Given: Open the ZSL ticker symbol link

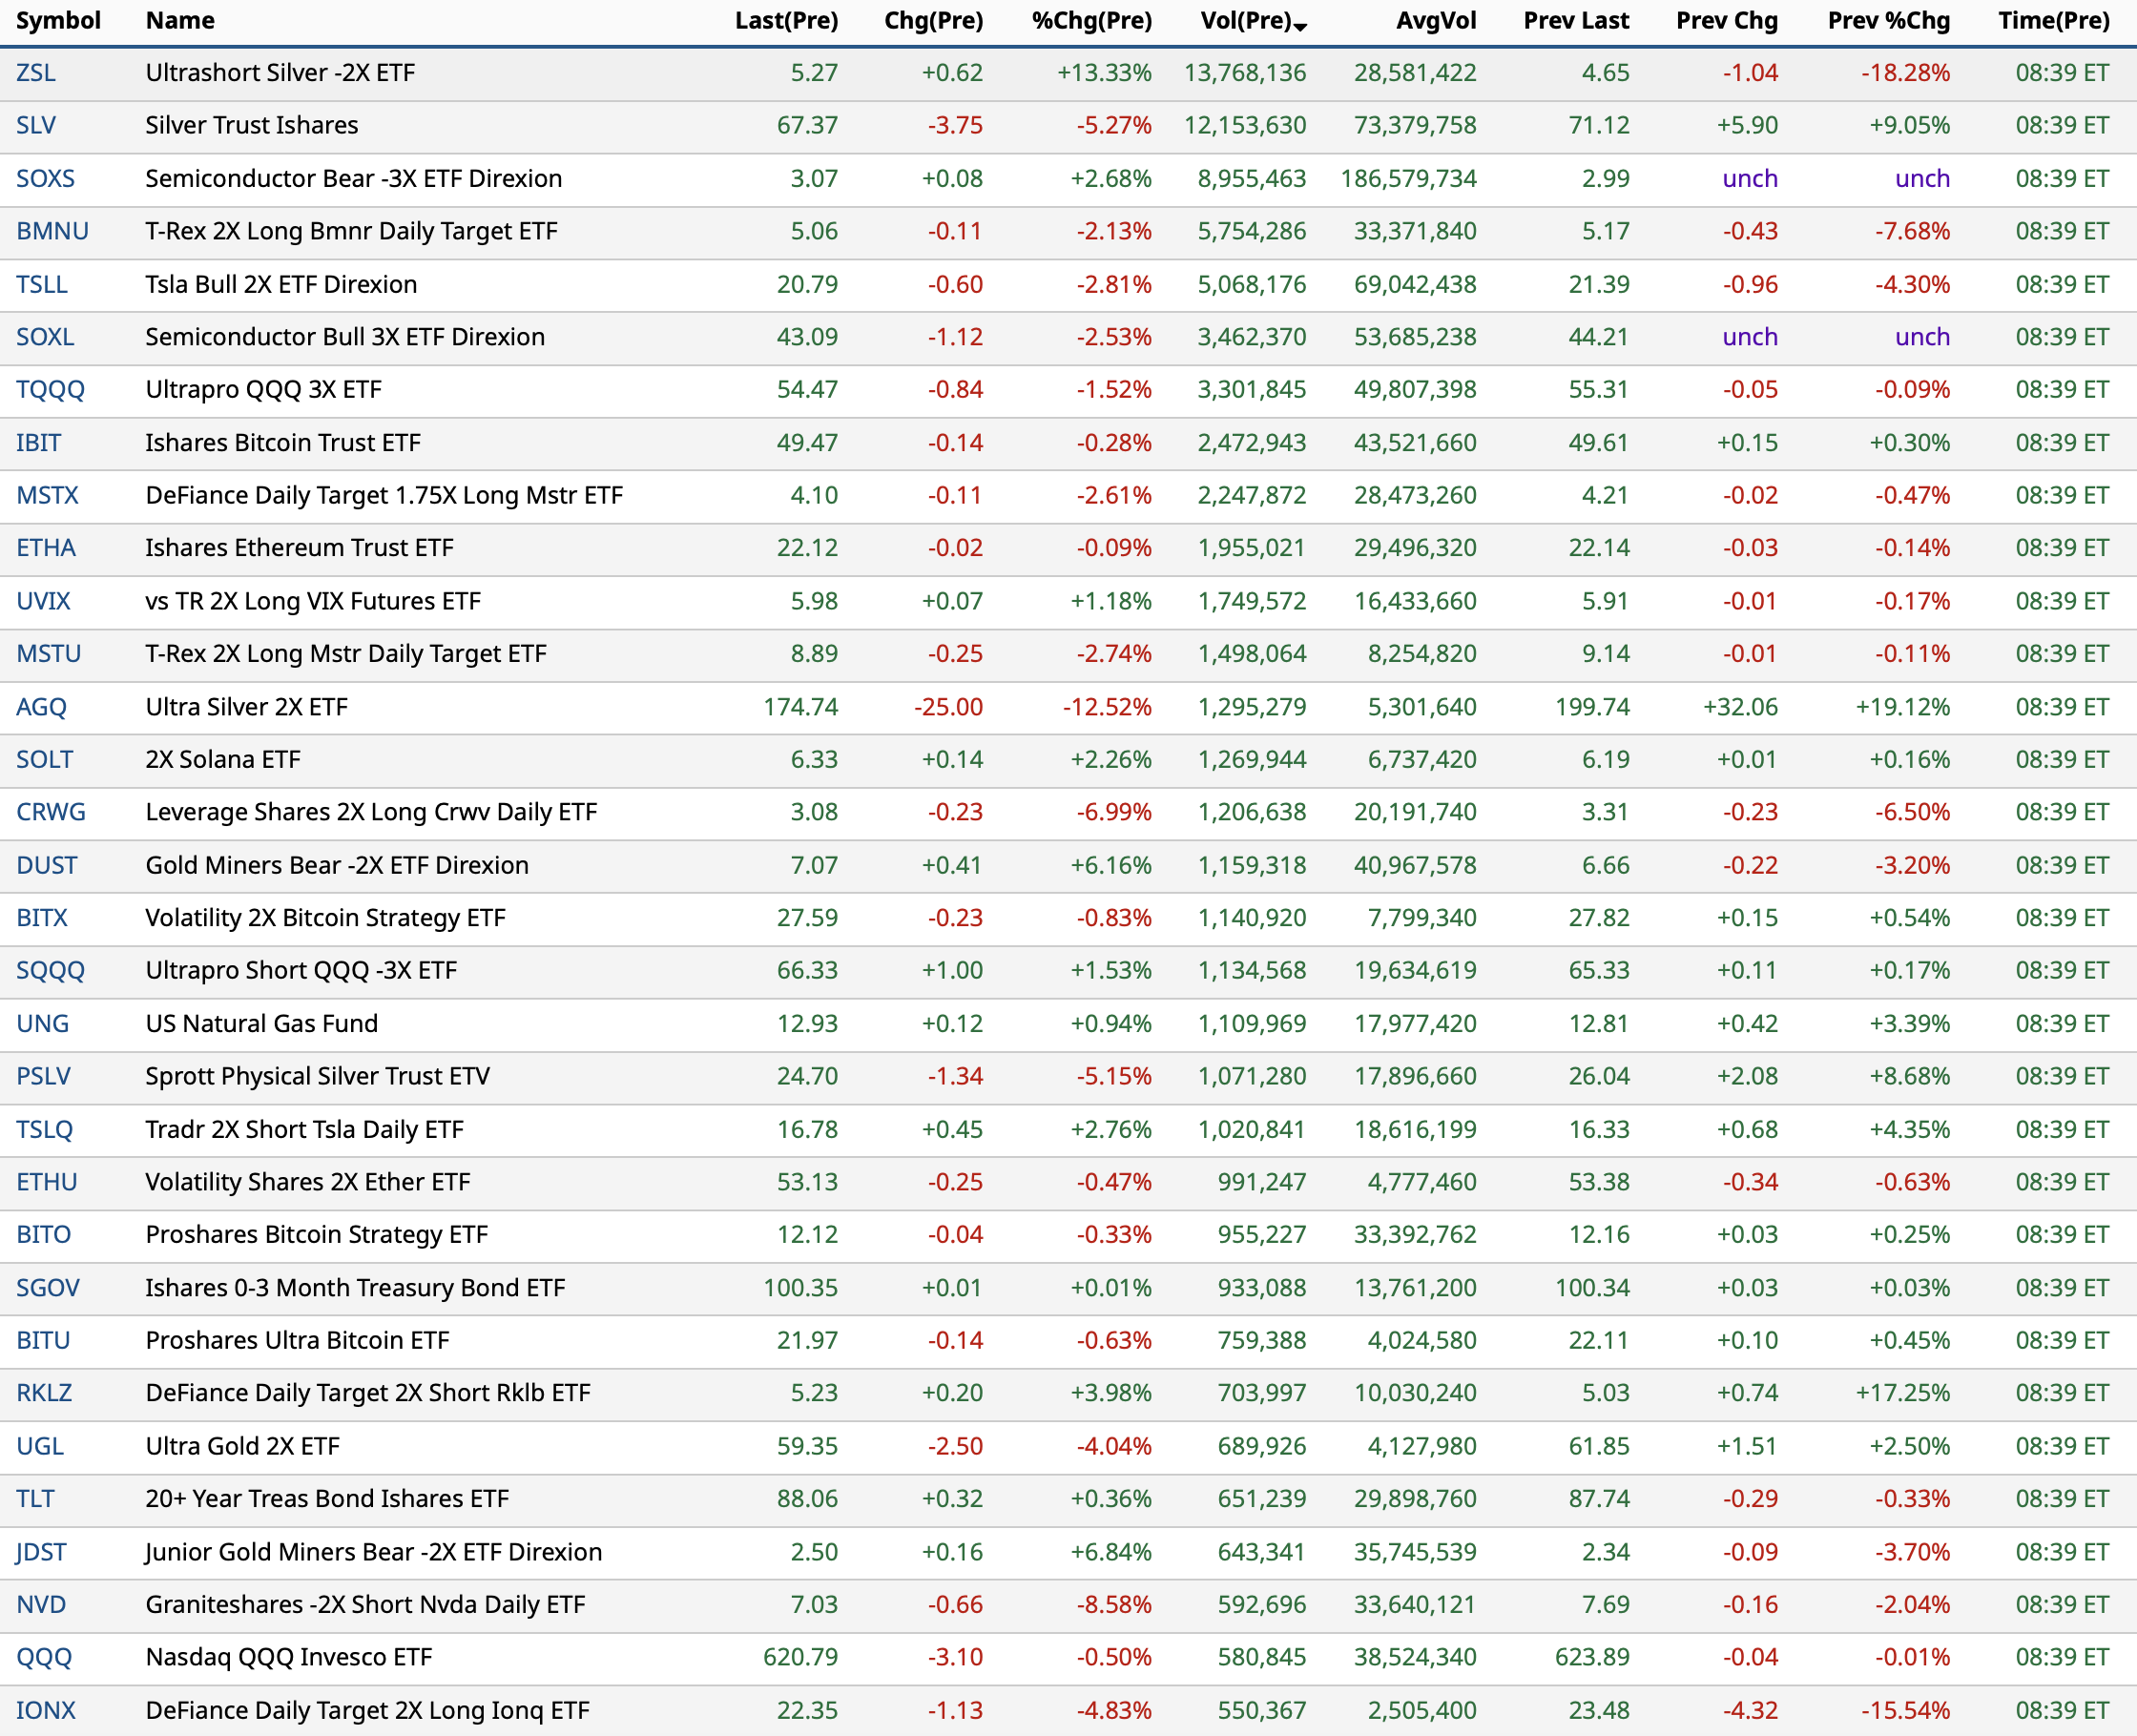Looking at the screenshot, I should (x=36, y=73).
